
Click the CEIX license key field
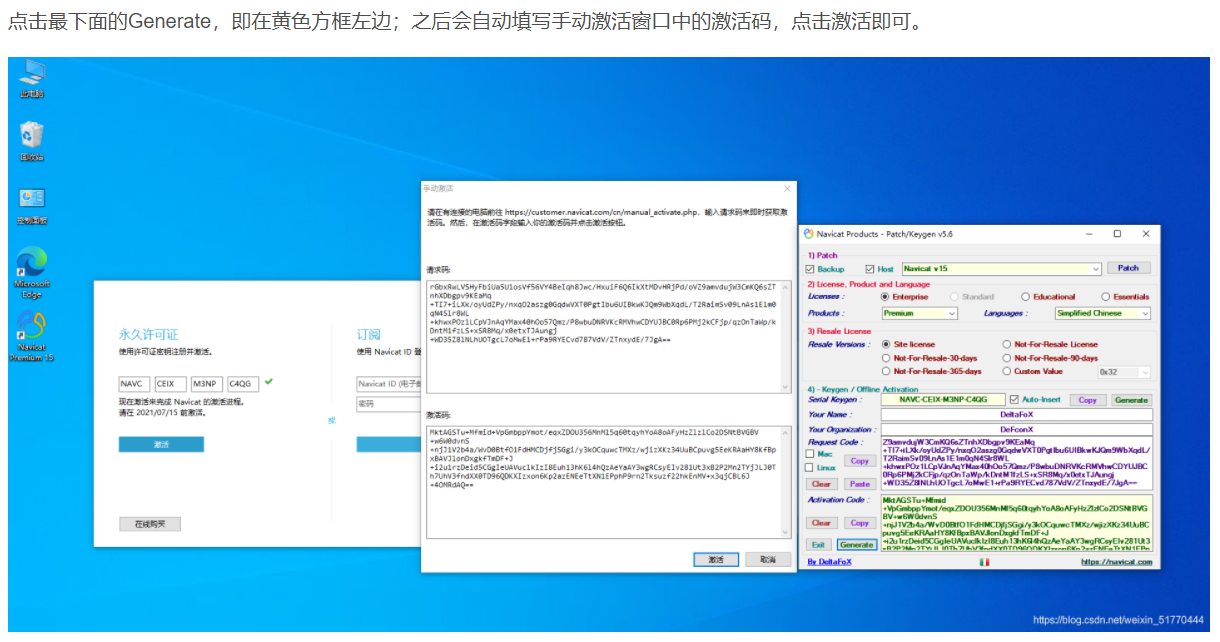170,384
